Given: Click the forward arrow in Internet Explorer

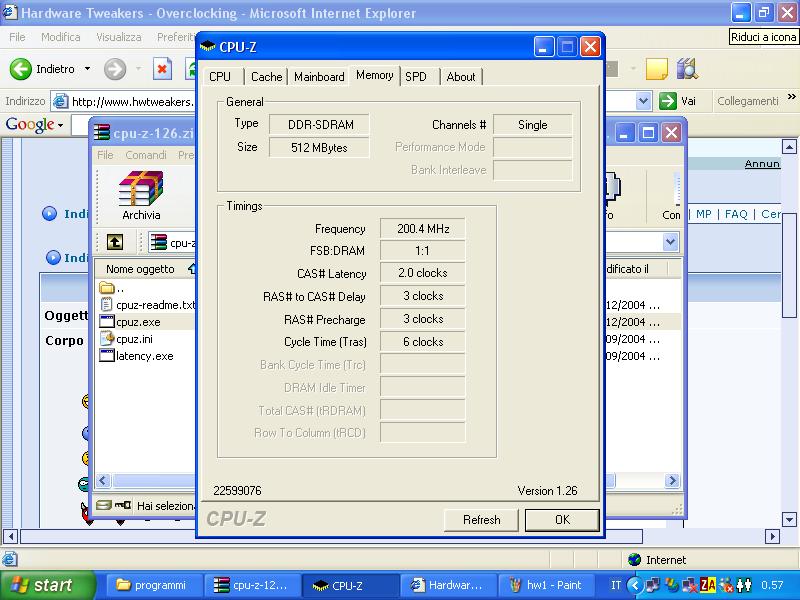Looking at the screenshot, I should (x=115, y=69).
